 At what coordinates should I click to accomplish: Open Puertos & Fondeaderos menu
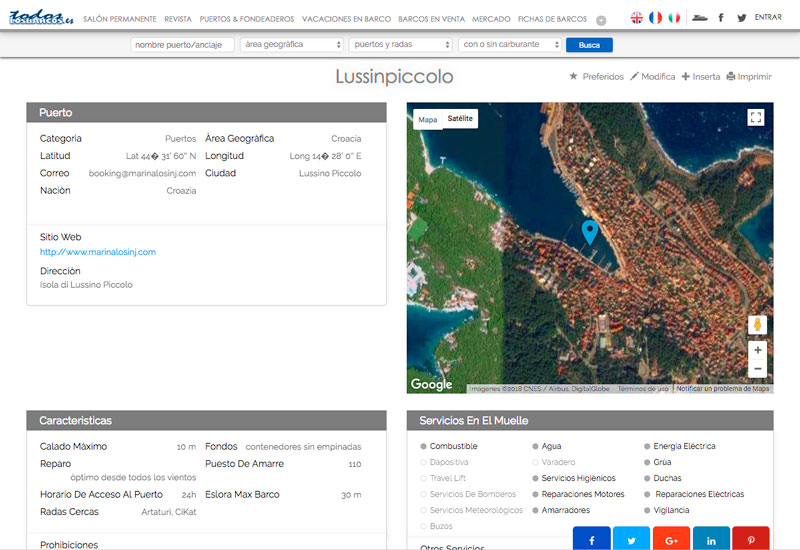tap(247, 19)
